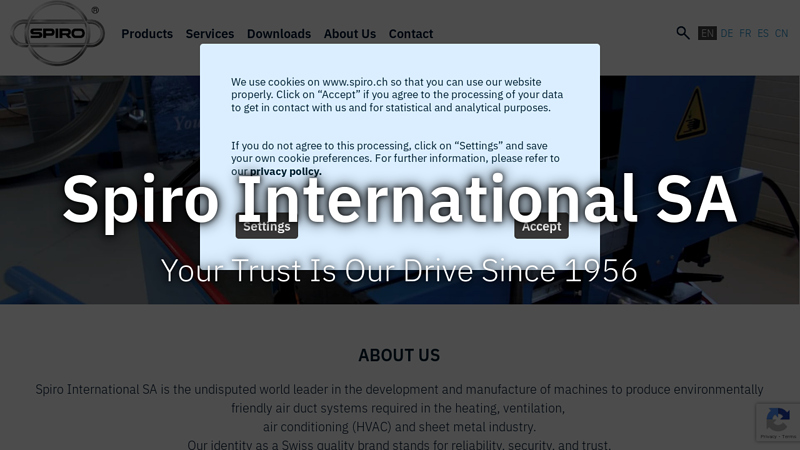The image size is (800, 450).
Task: Switch language to CN
Action: 781,33
